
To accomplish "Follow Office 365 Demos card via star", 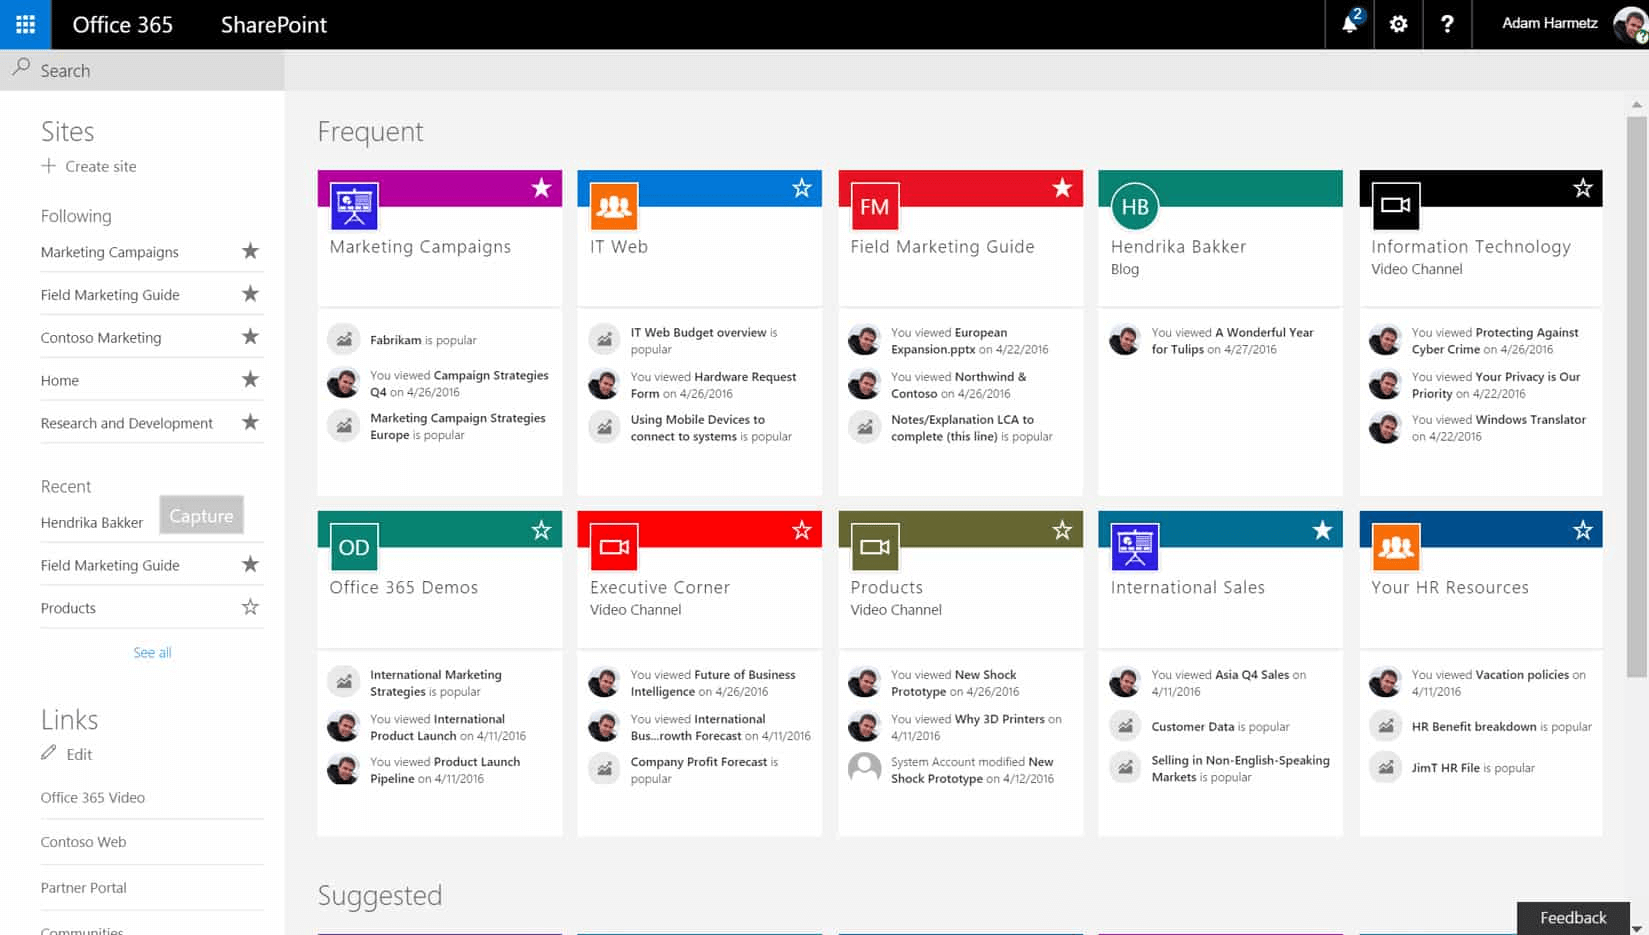I will (x=541, y=530).
